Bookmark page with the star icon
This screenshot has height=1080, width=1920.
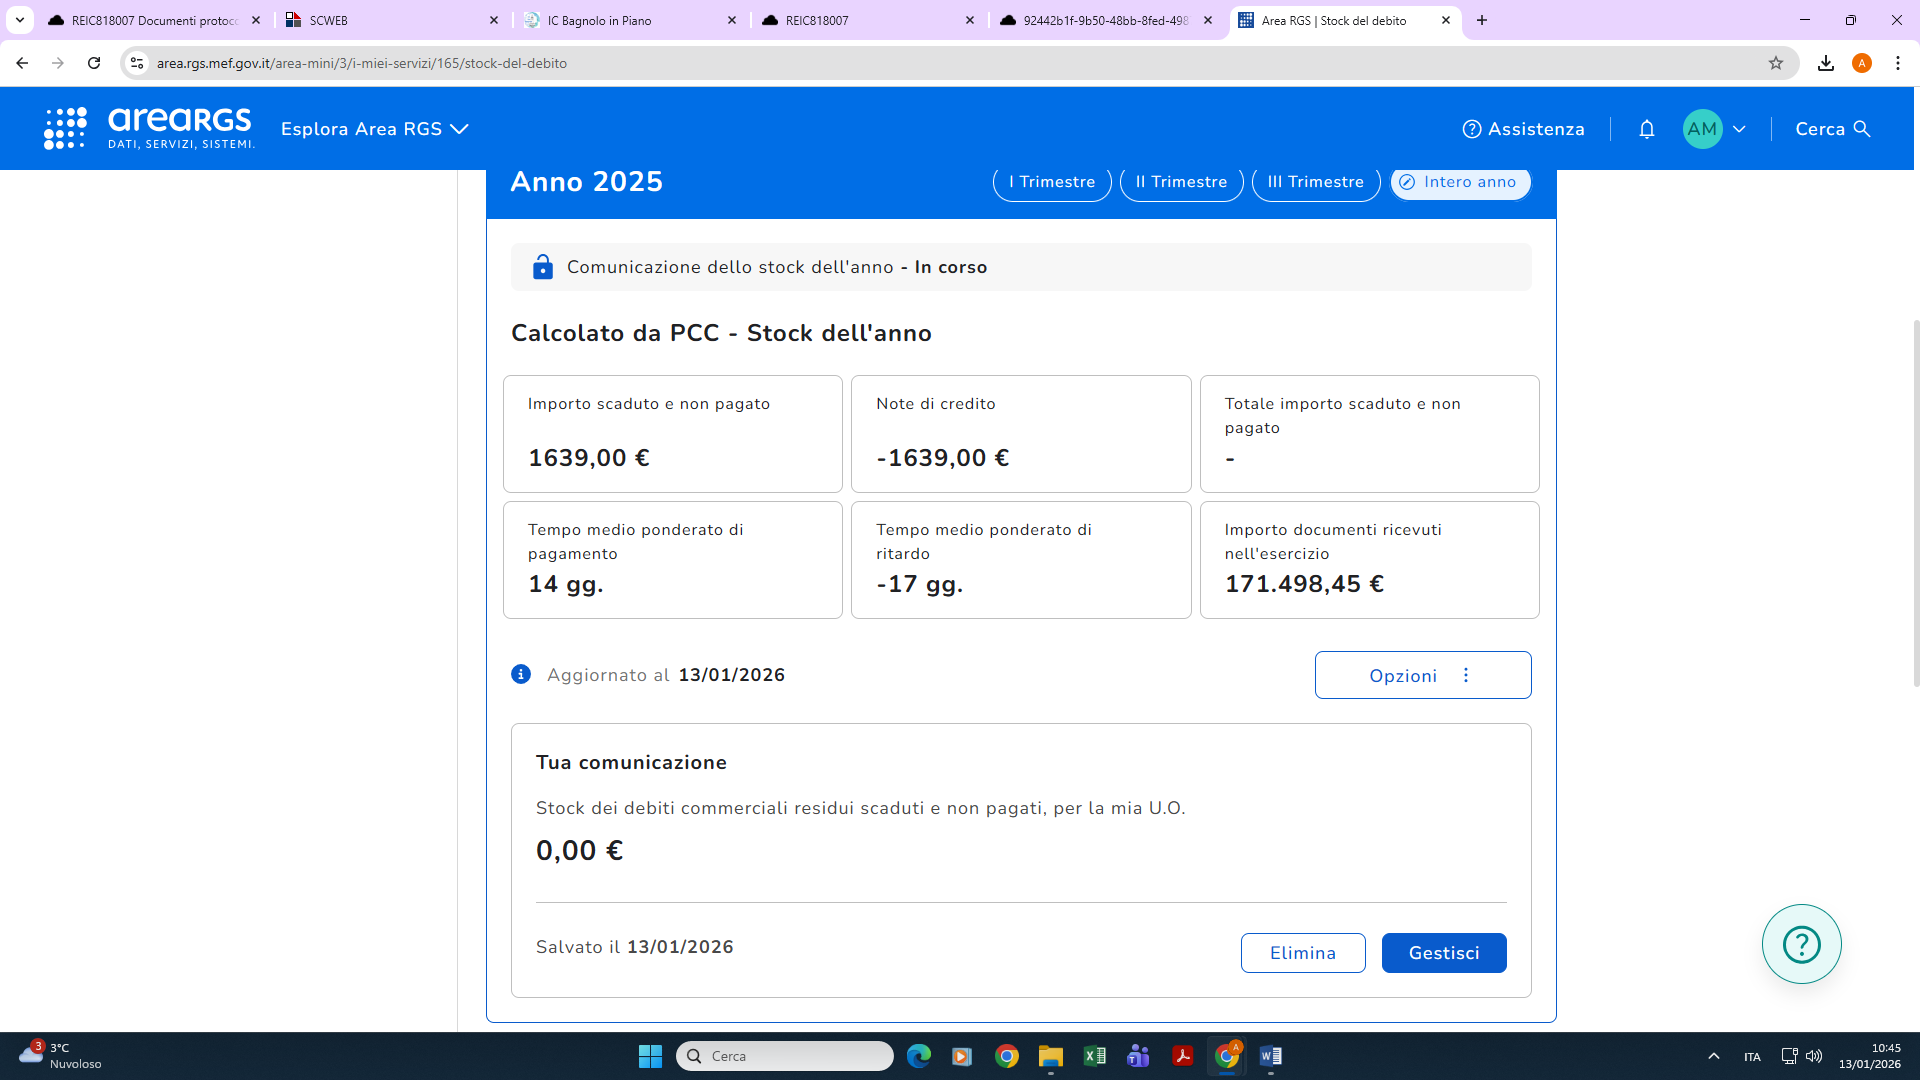coord(1775,63)
